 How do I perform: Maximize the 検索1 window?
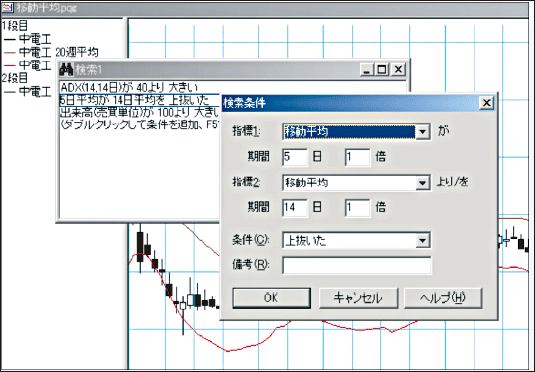click(x=382, y=70)
